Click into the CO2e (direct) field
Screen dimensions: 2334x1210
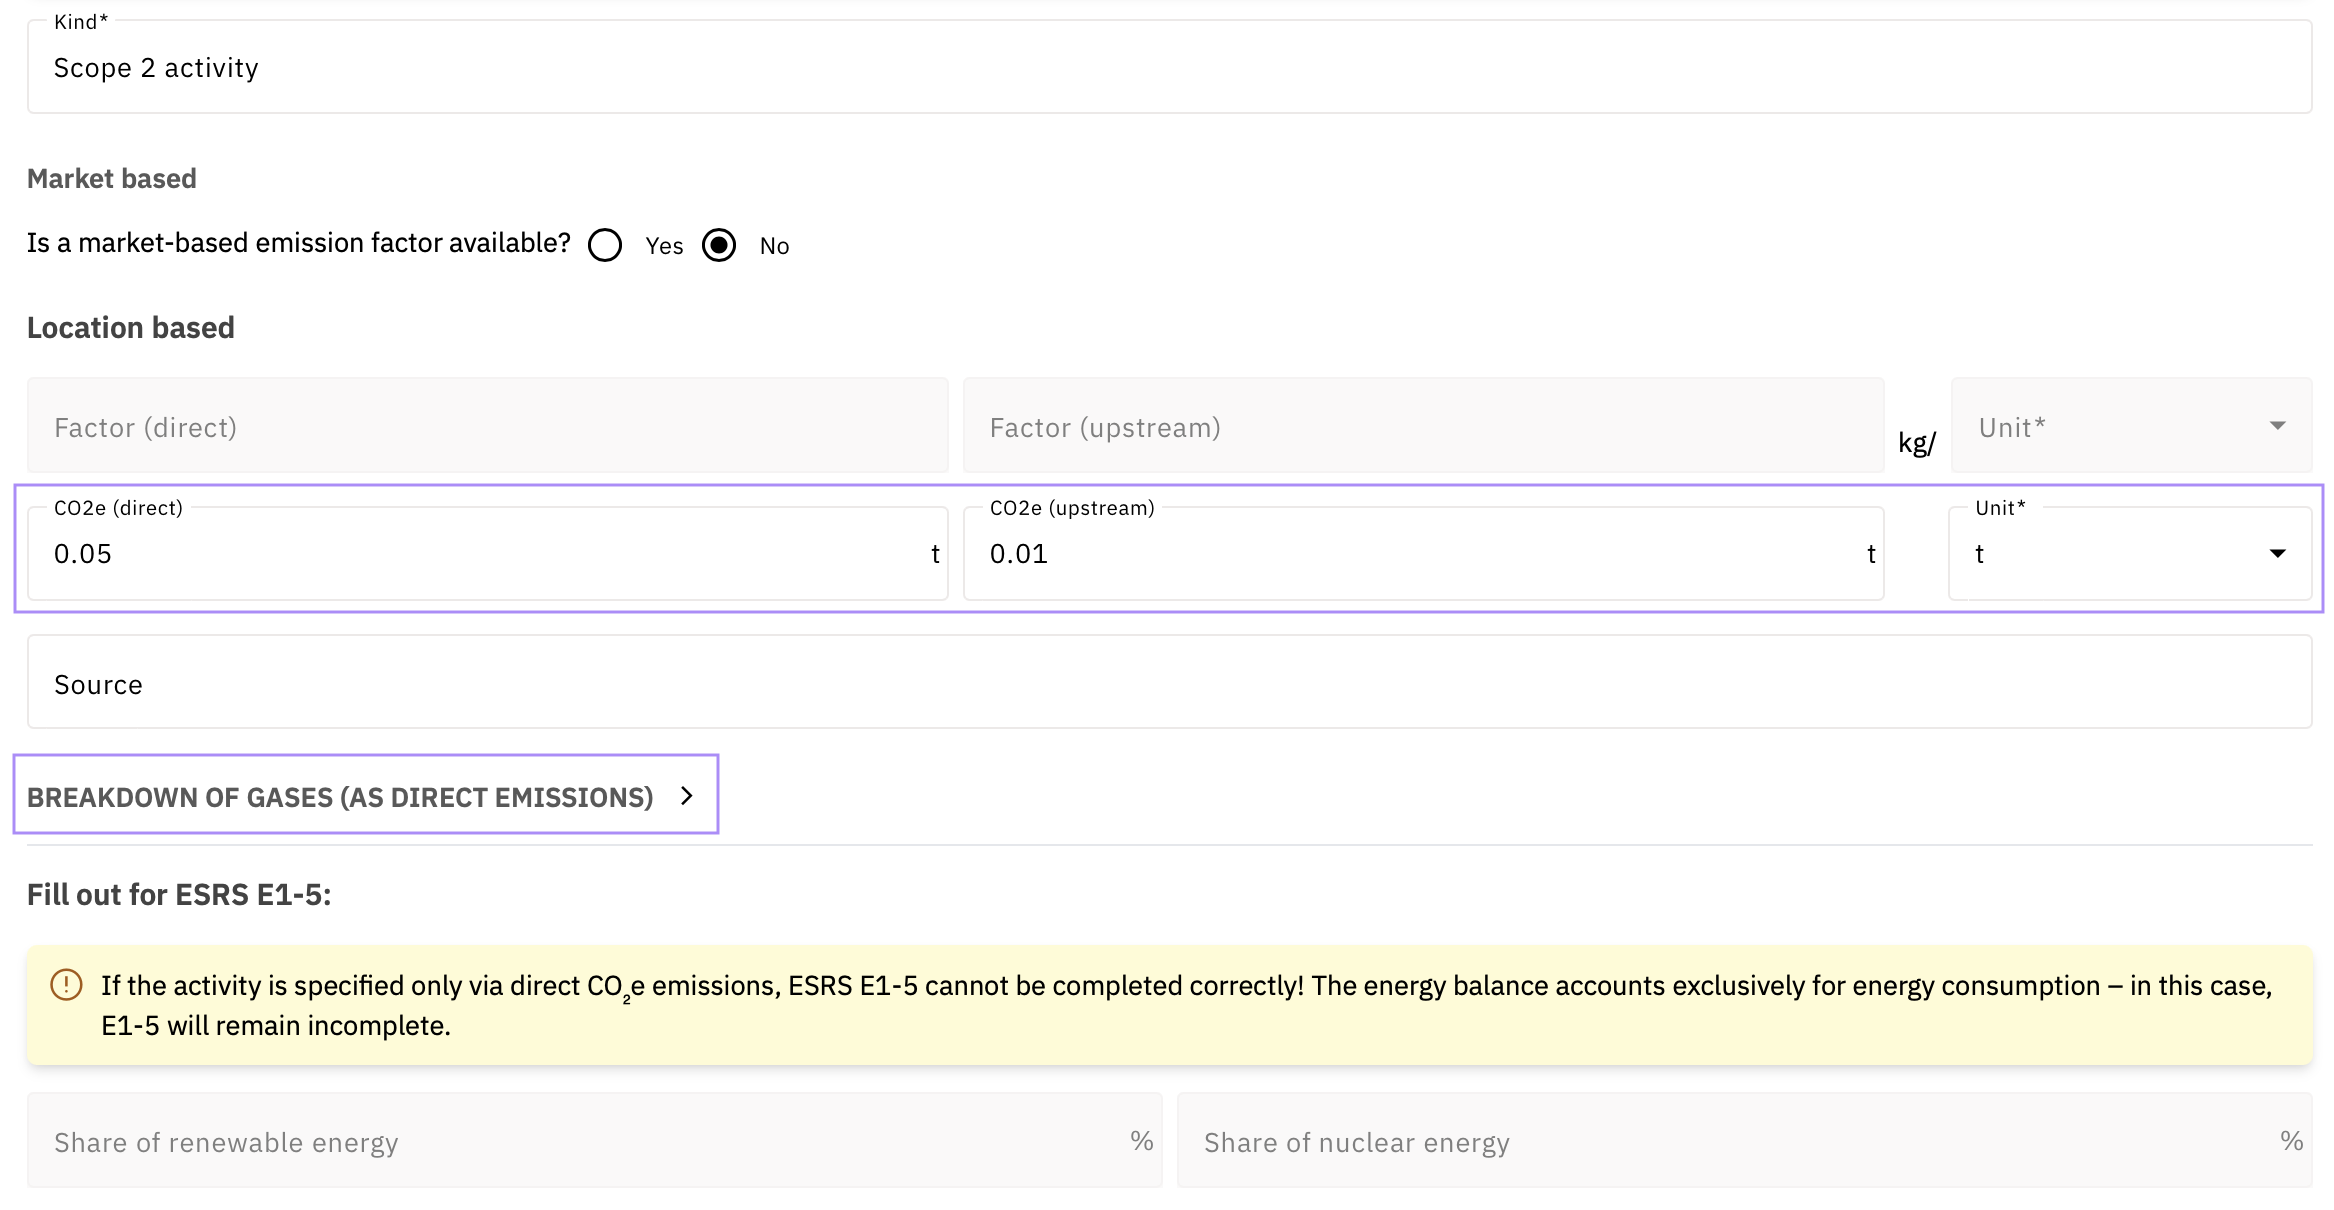click(x=480, y=554)
